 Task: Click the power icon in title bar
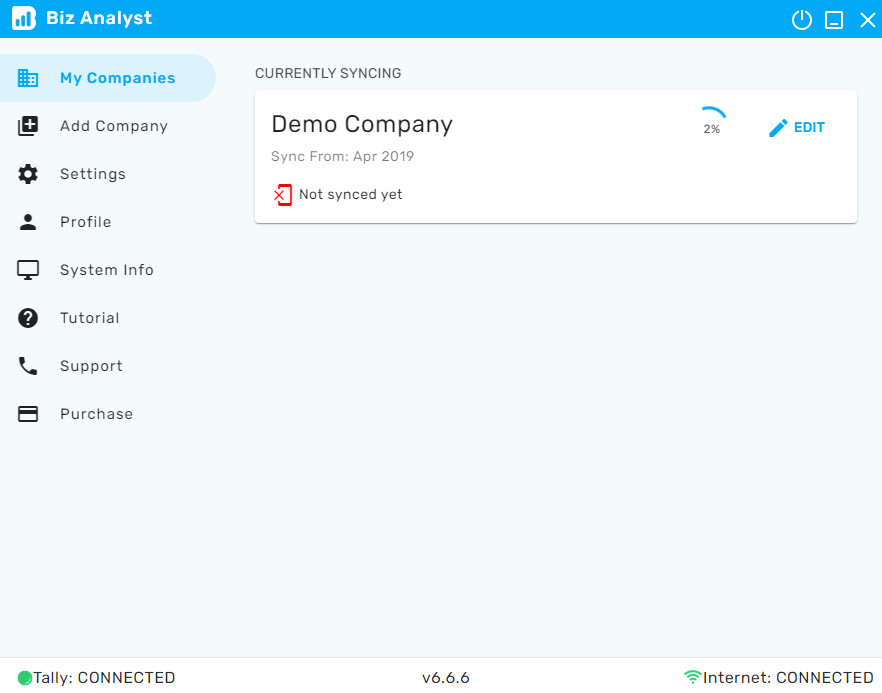(x=802, y=20)
